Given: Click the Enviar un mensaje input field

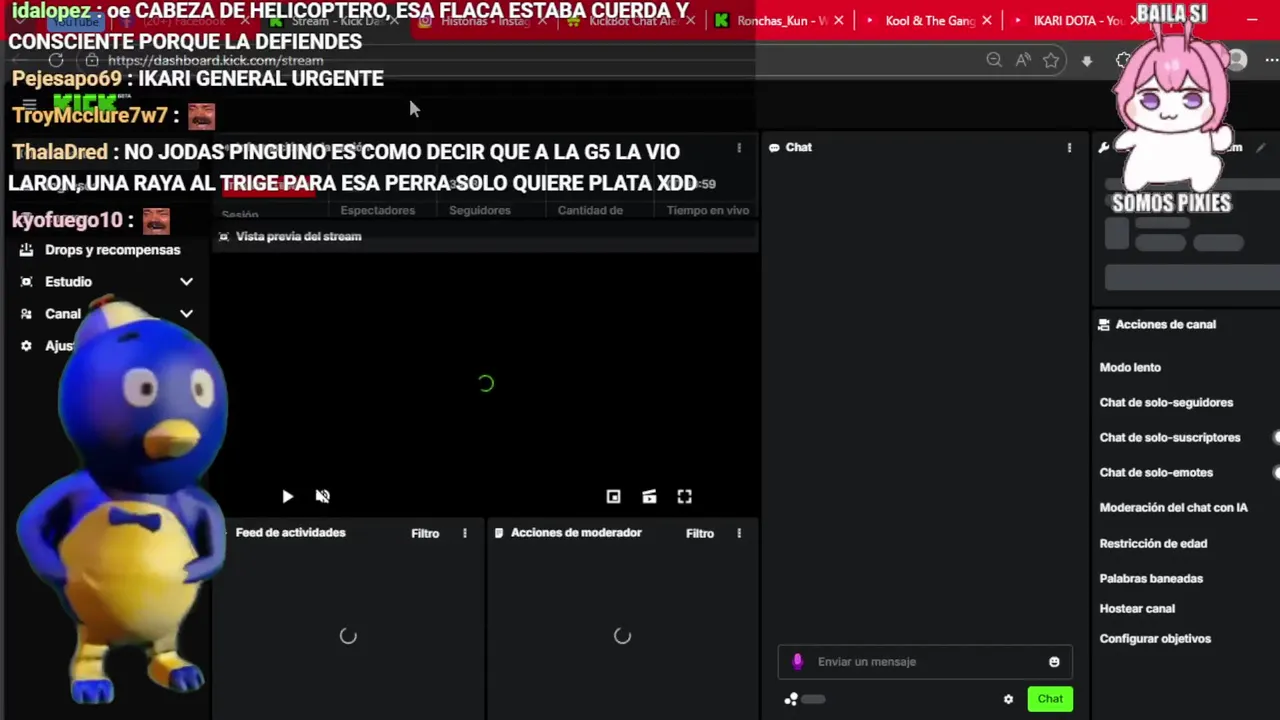Looking at the screenshot, I should pos(925,662).
